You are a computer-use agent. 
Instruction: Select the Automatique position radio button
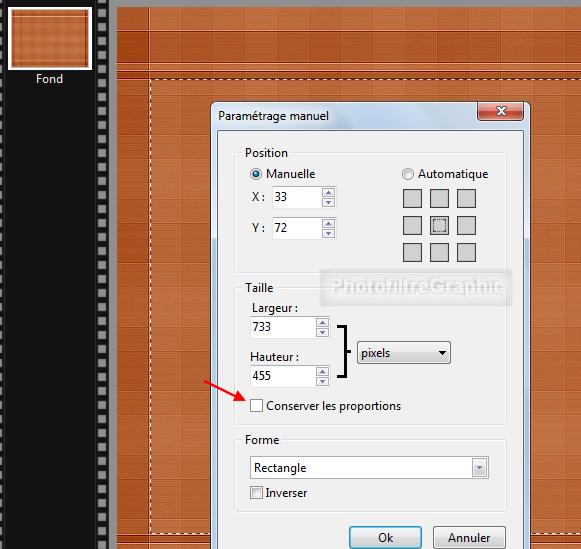[408, 174]
